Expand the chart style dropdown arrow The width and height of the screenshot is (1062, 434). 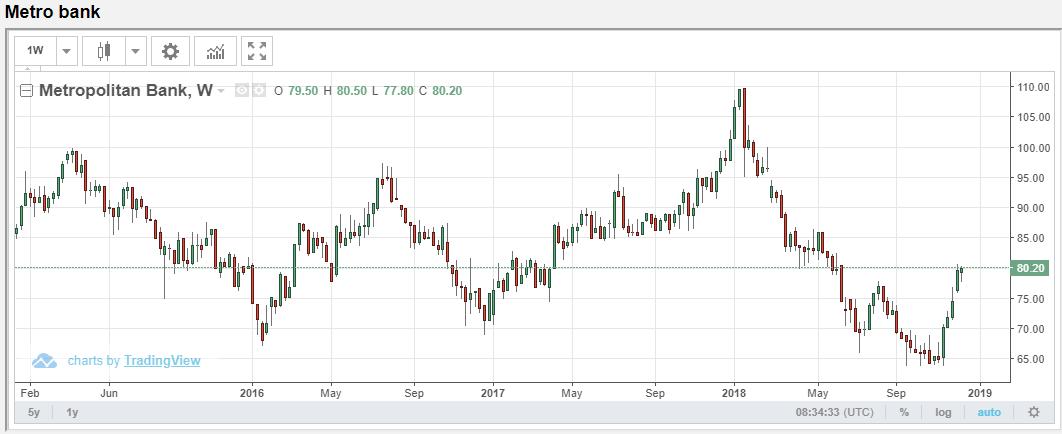coord(135,51)
